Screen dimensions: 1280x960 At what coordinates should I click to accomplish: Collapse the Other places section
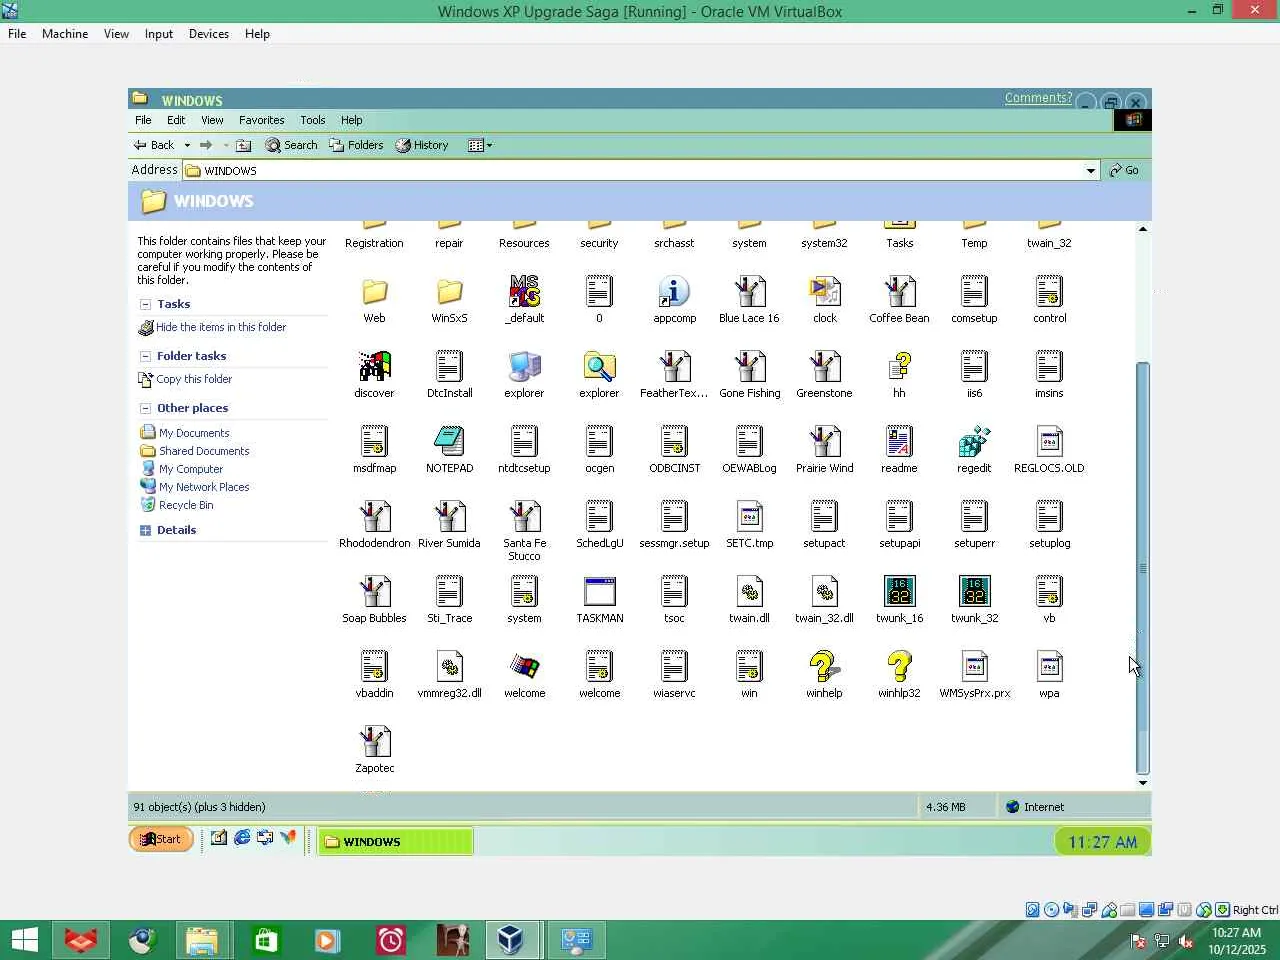click(x=145, y=408)
